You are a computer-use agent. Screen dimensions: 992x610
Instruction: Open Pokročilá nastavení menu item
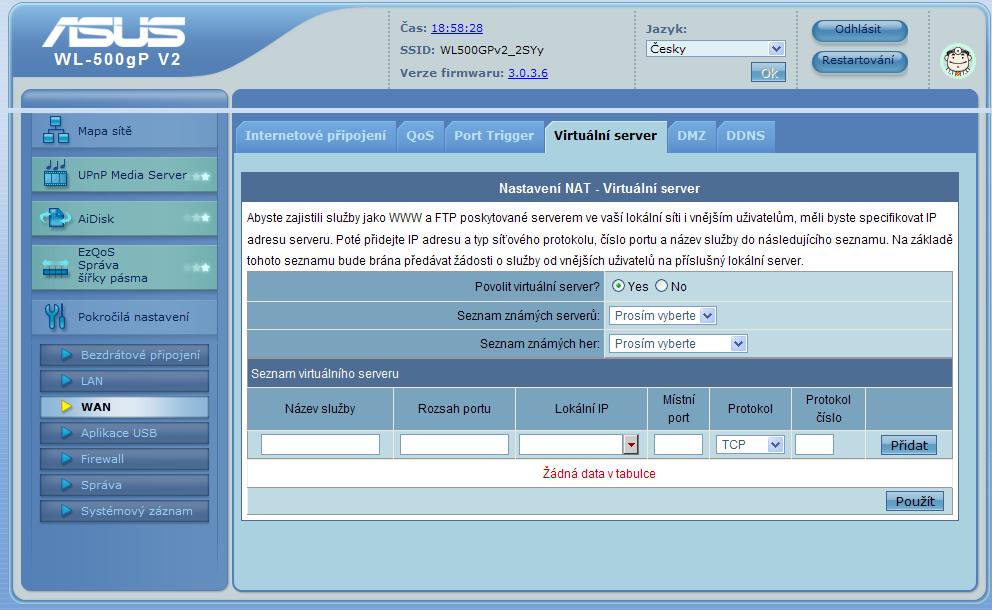coord(125,316)
